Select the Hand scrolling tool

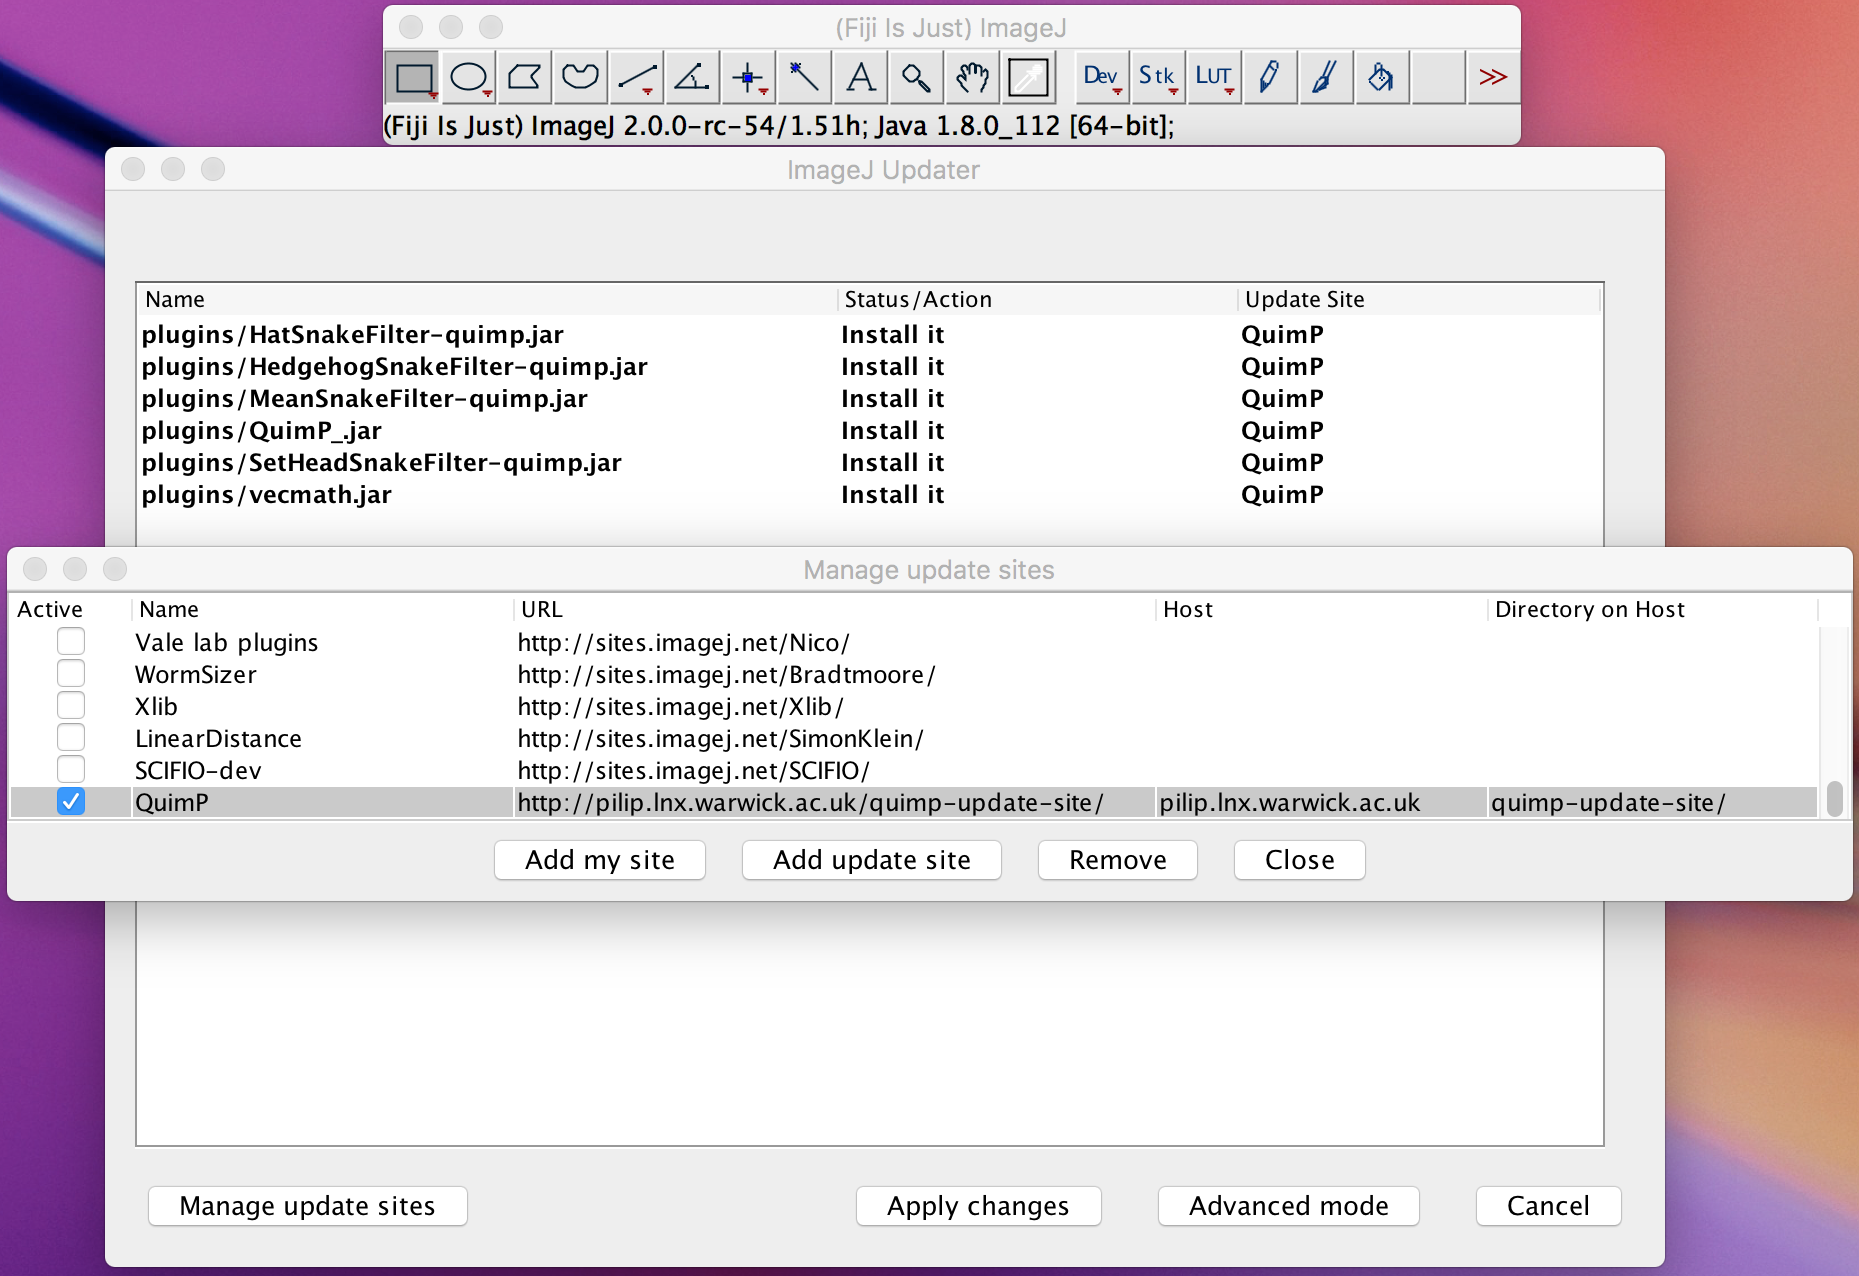click(972, 77)
